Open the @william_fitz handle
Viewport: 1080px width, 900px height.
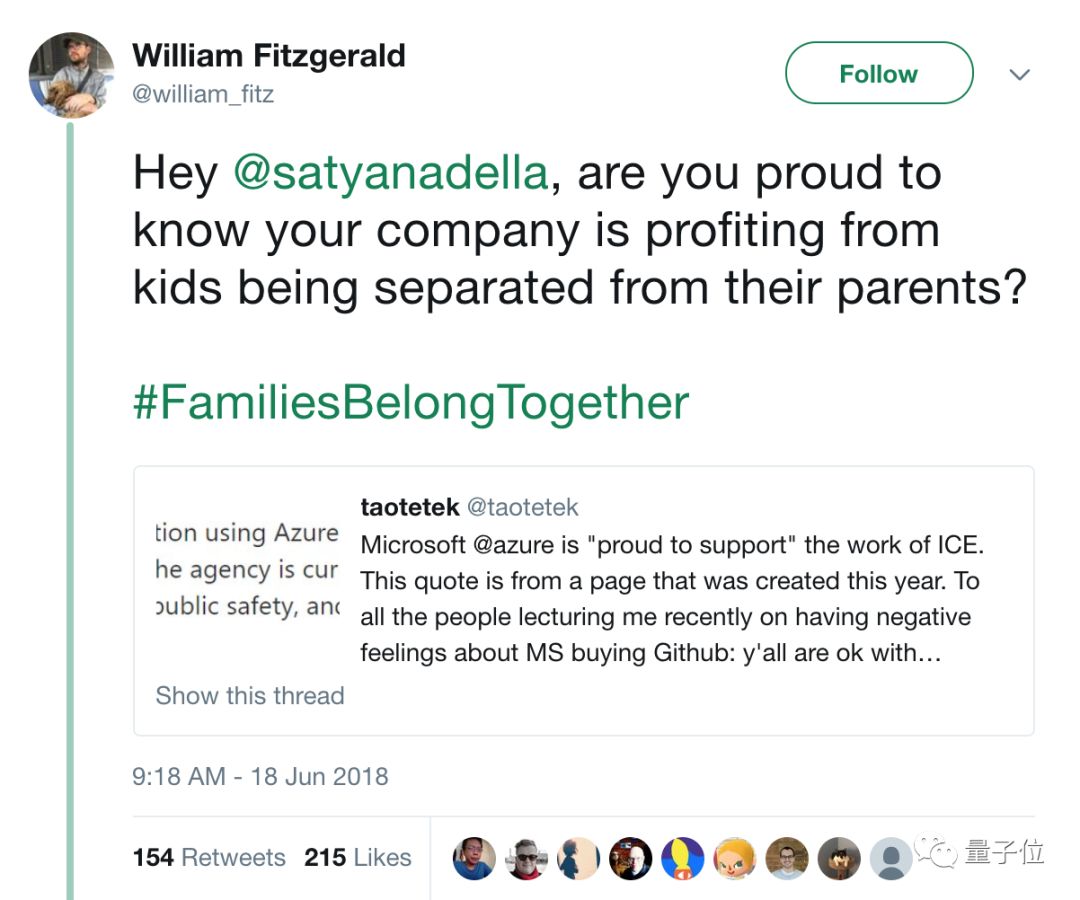tap(203, 94)
